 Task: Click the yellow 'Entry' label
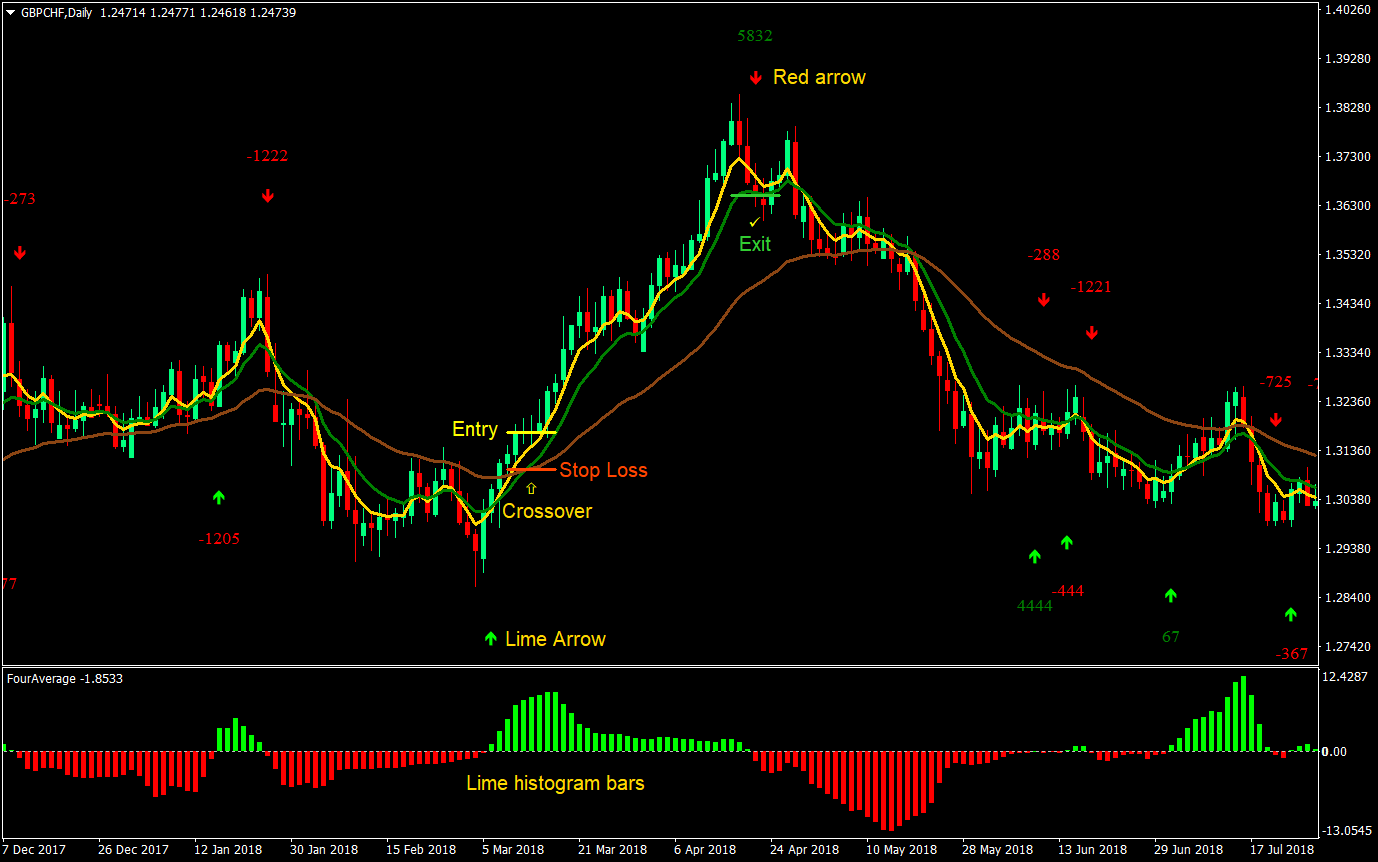[x=477, y=429]
